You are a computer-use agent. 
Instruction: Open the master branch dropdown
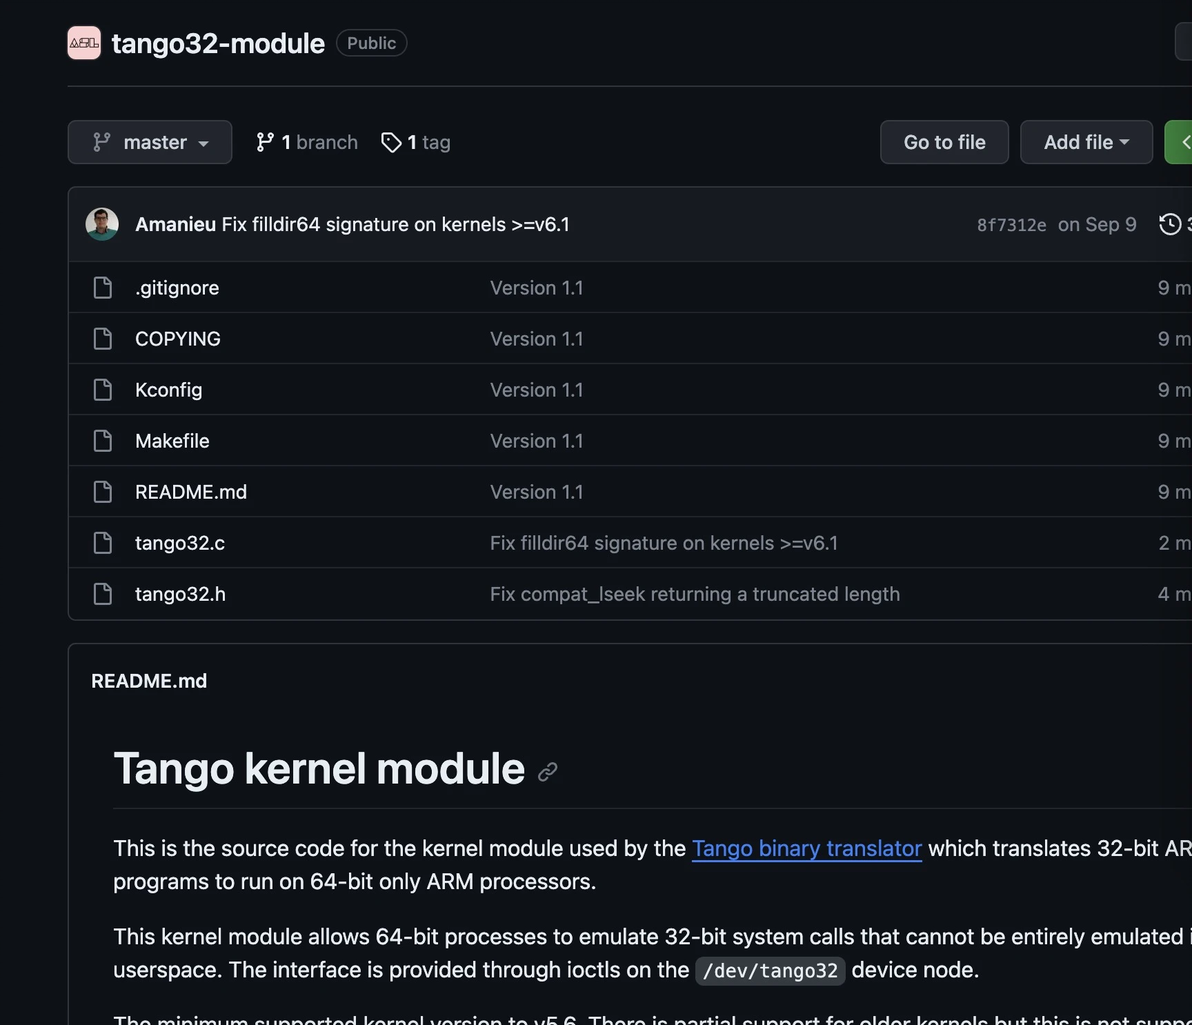coord(150,142)
